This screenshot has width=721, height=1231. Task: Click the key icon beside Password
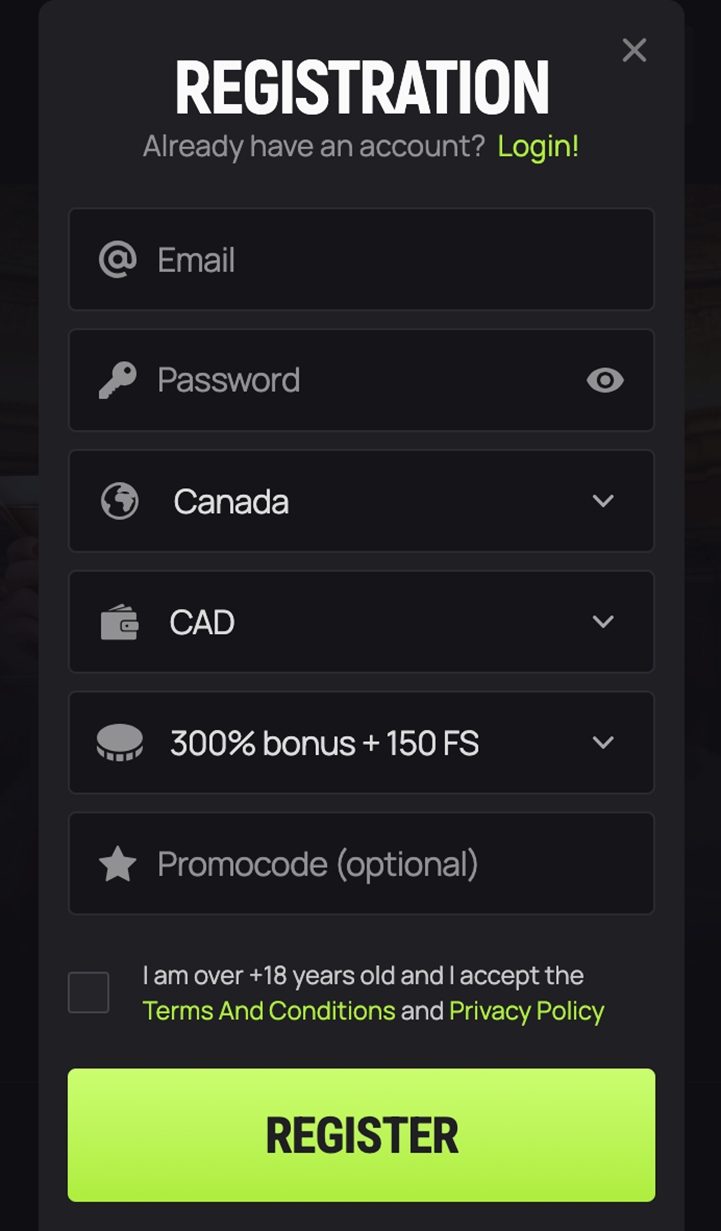(x=118, y=380)
